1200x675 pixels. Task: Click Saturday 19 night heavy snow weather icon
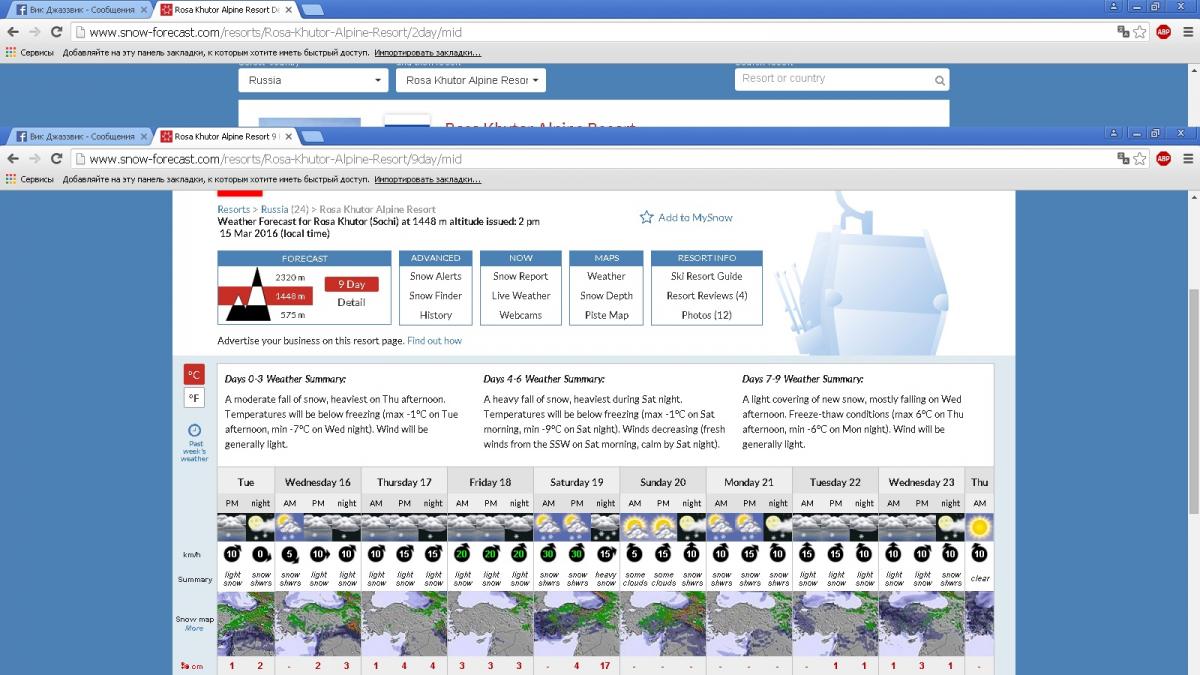(x=605, y=527)
